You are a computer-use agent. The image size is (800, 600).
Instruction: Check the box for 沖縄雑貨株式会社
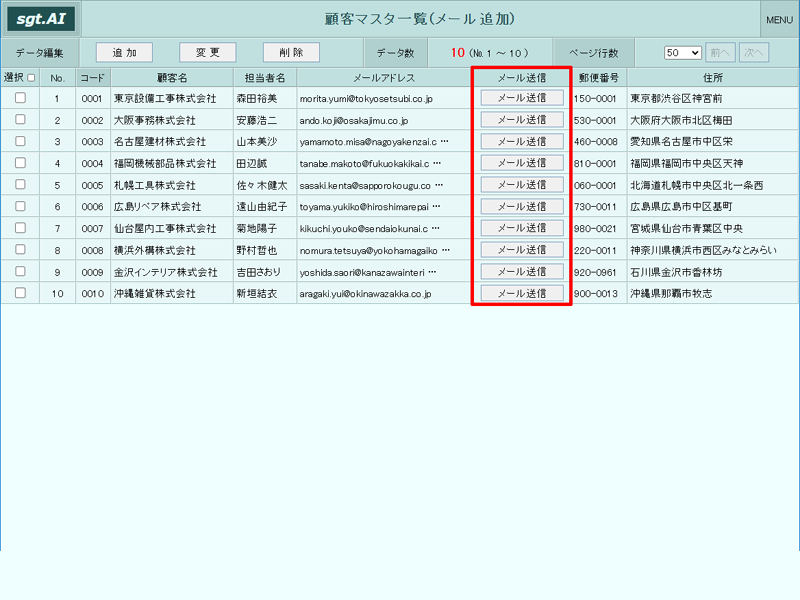[20, 293]
